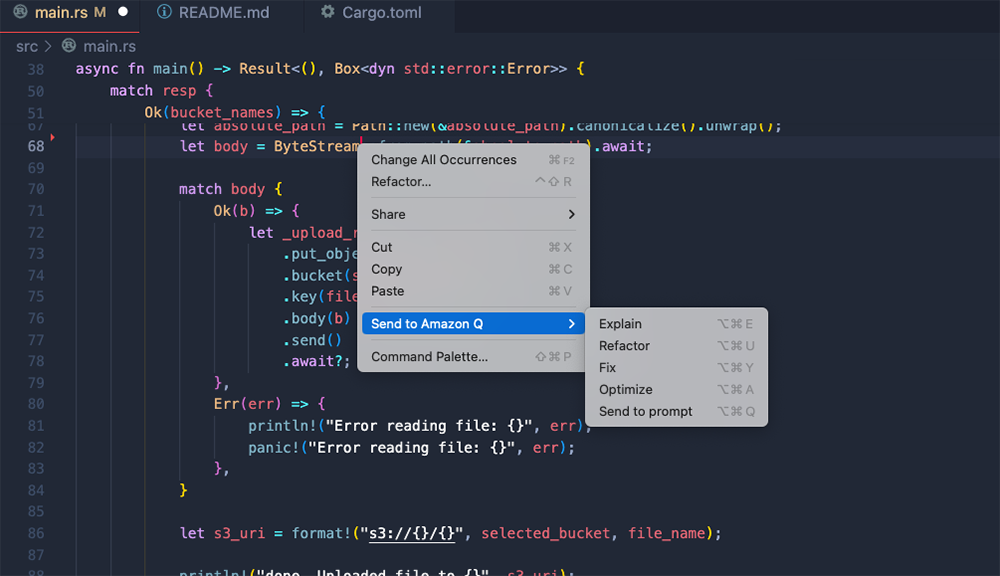Click the Rust file icon in the breadcrumb bar
This screenshot has width=1000, height=576.
coord(67,46)
